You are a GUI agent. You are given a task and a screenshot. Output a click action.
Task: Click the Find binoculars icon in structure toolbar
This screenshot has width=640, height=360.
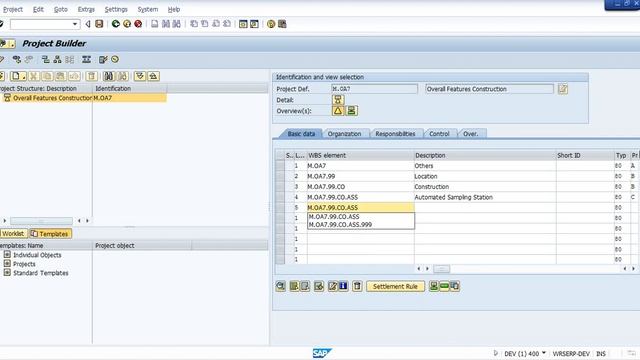[x=108, y=76]
